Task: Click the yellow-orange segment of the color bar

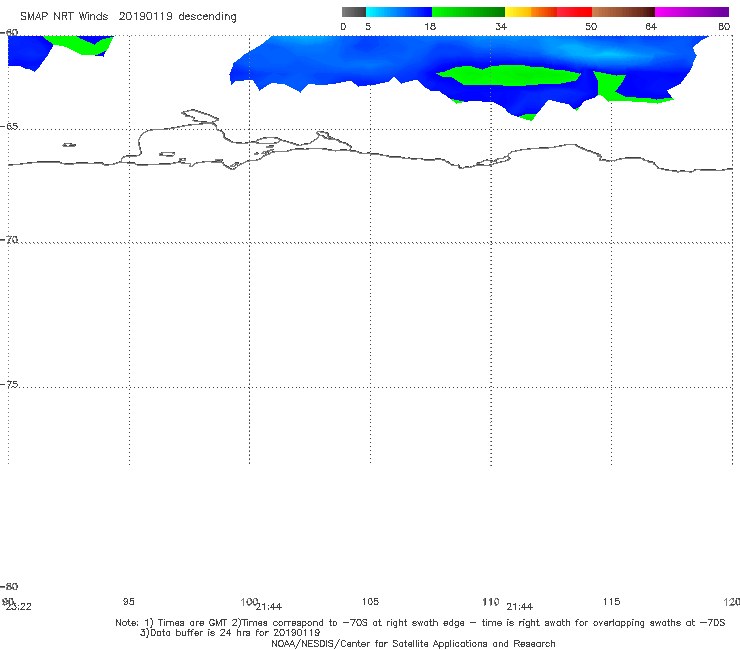Action: (531, 12)
